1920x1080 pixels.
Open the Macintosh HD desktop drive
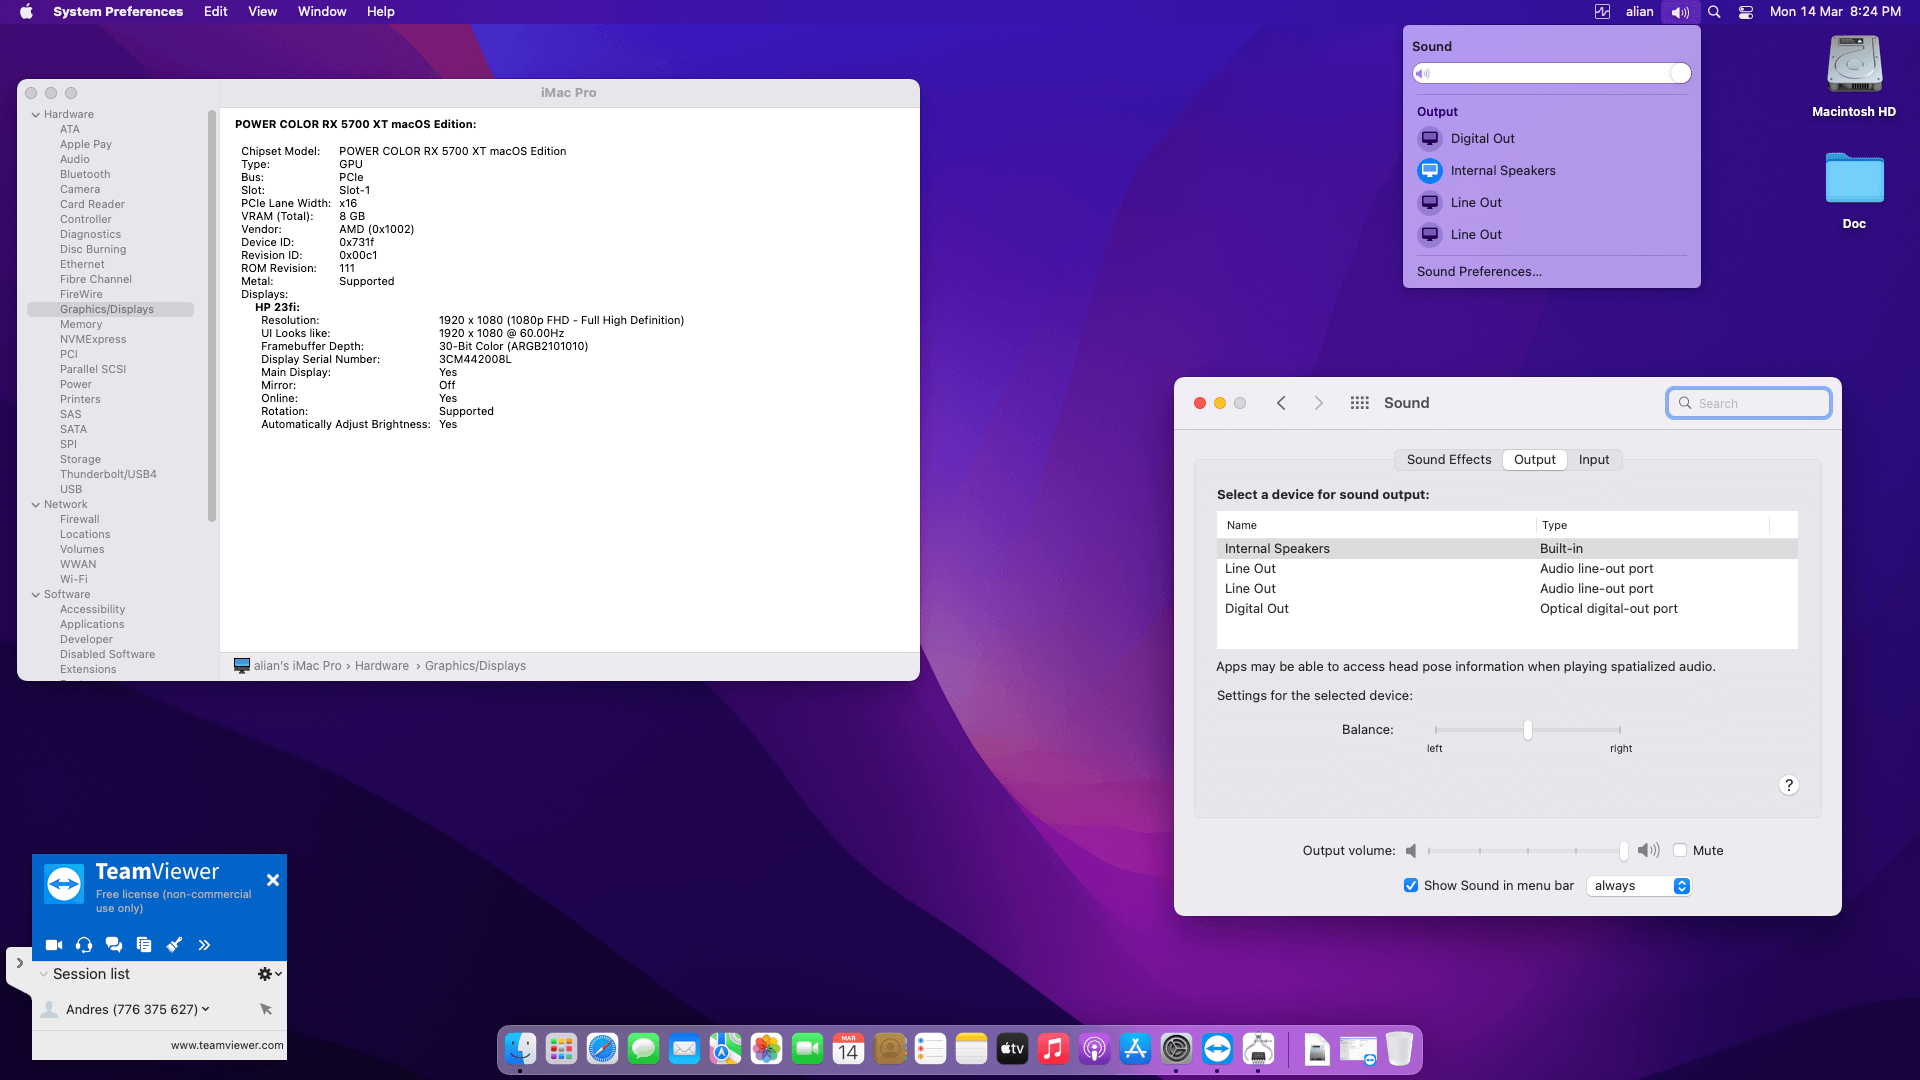1854,77
